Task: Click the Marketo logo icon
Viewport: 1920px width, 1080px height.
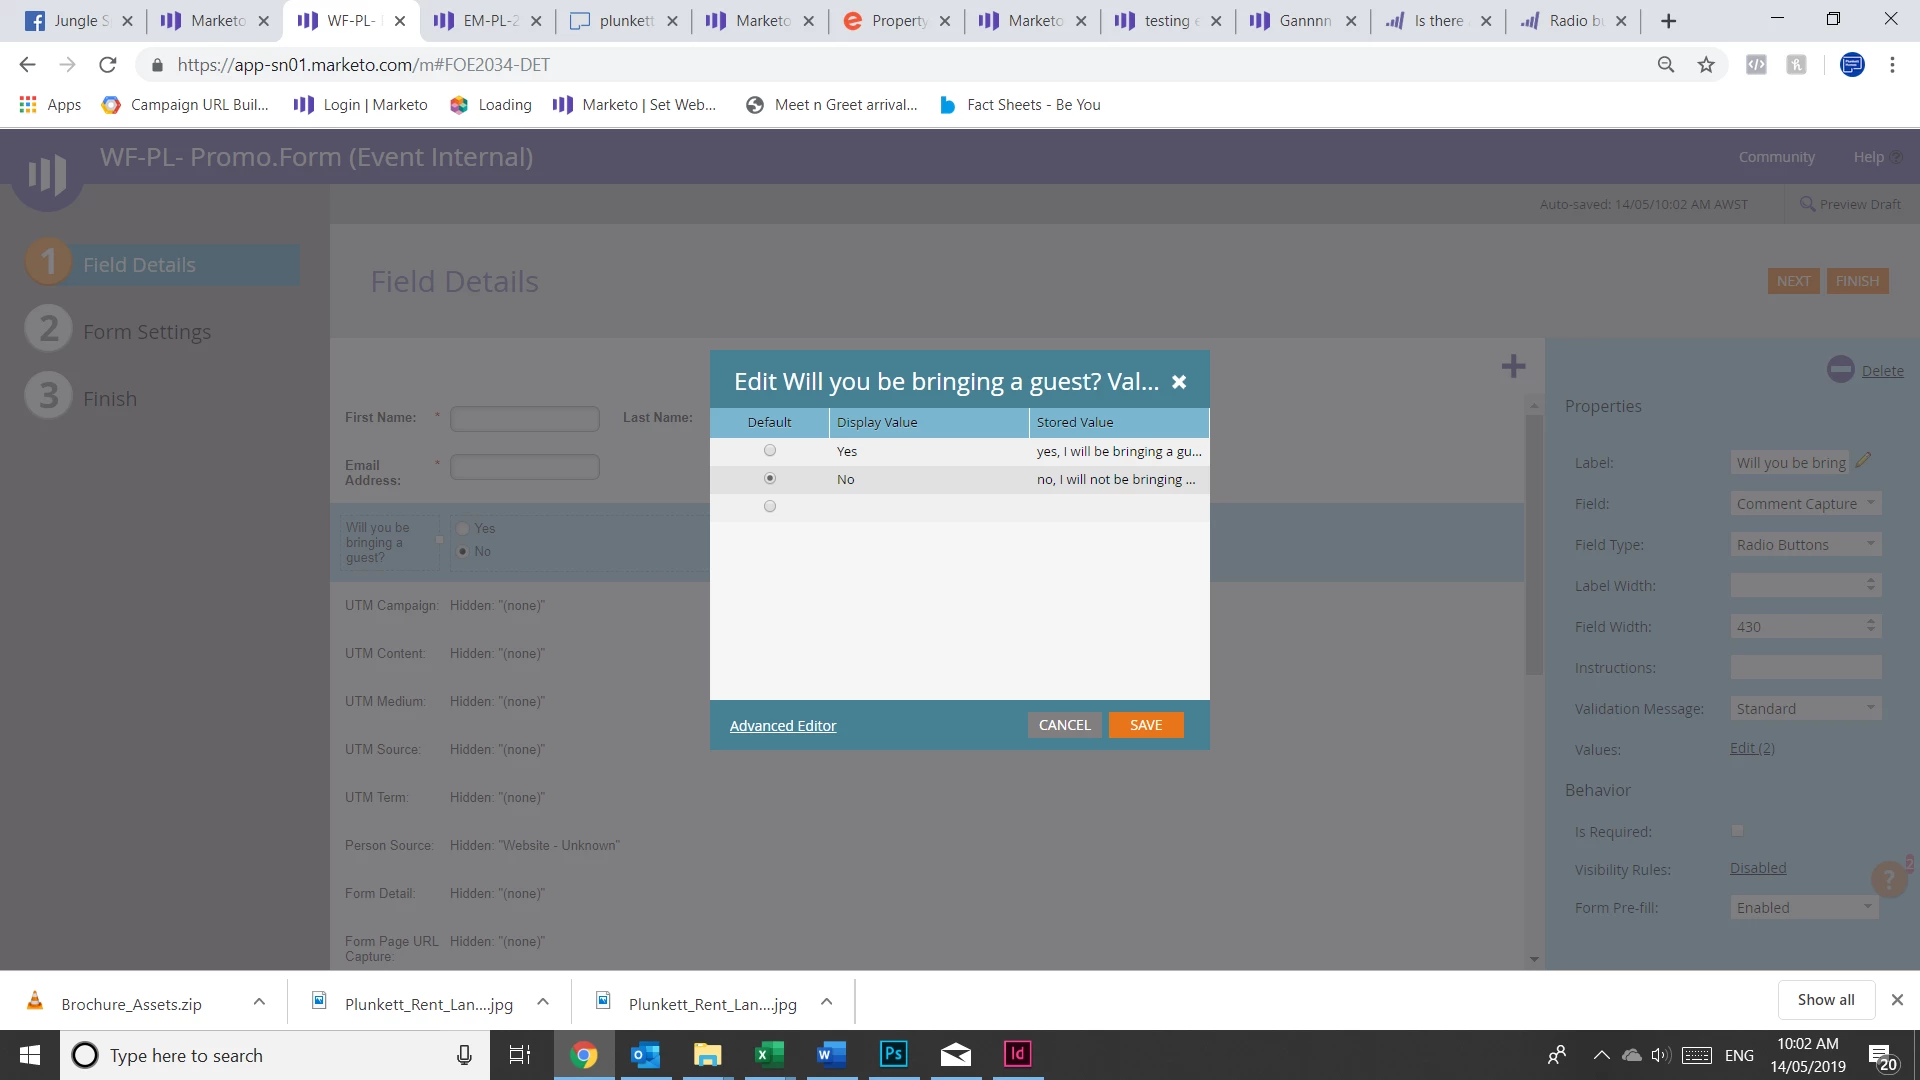Action: [47, 174]
